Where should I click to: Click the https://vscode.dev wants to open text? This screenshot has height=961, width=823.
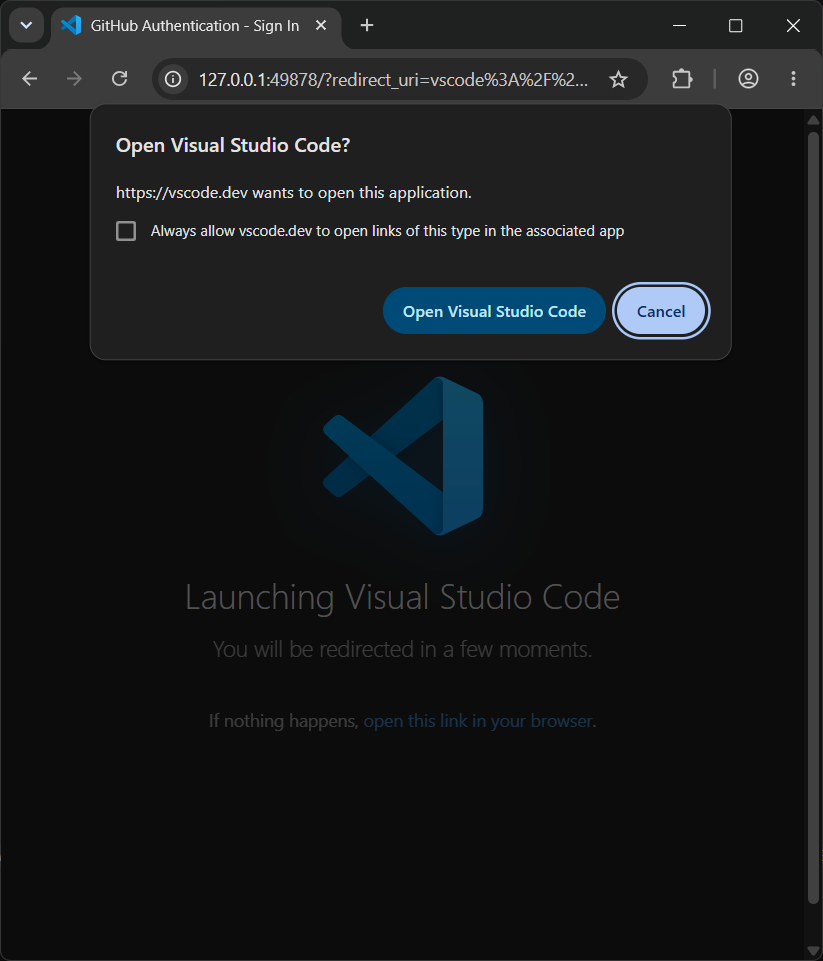[294, 192]
